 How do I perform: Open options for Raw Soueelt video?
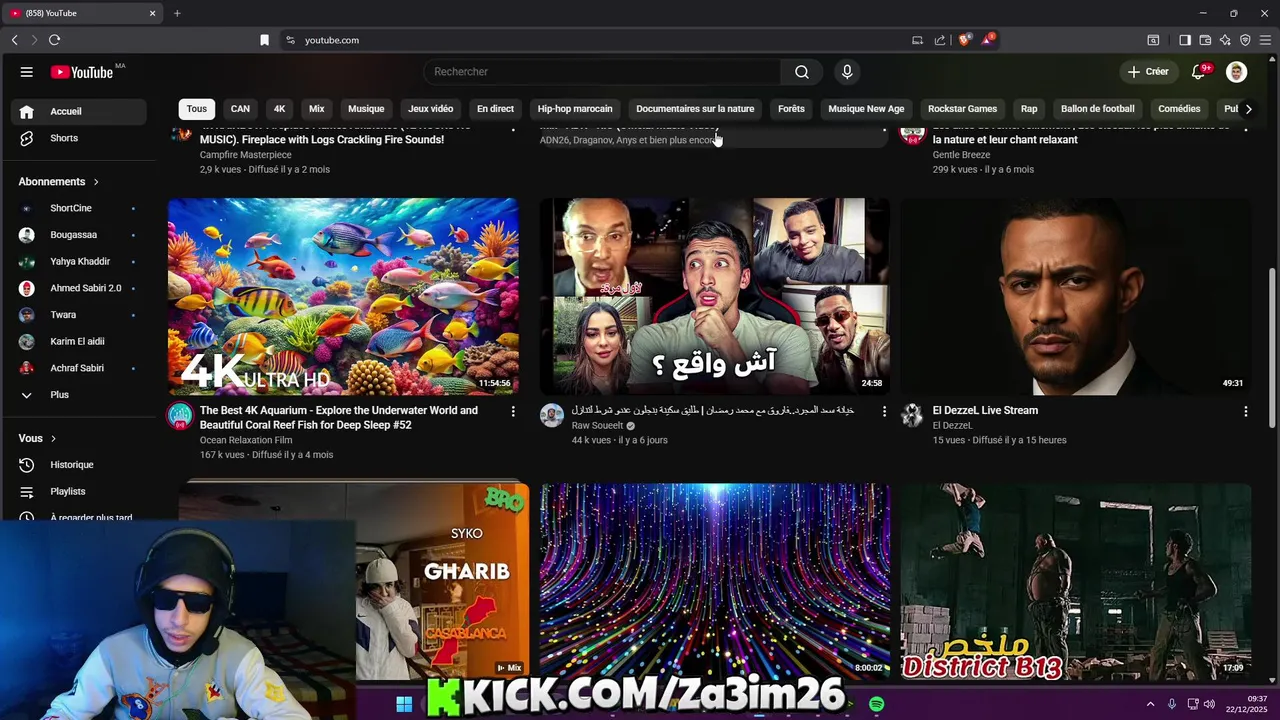tap(884, 411)
